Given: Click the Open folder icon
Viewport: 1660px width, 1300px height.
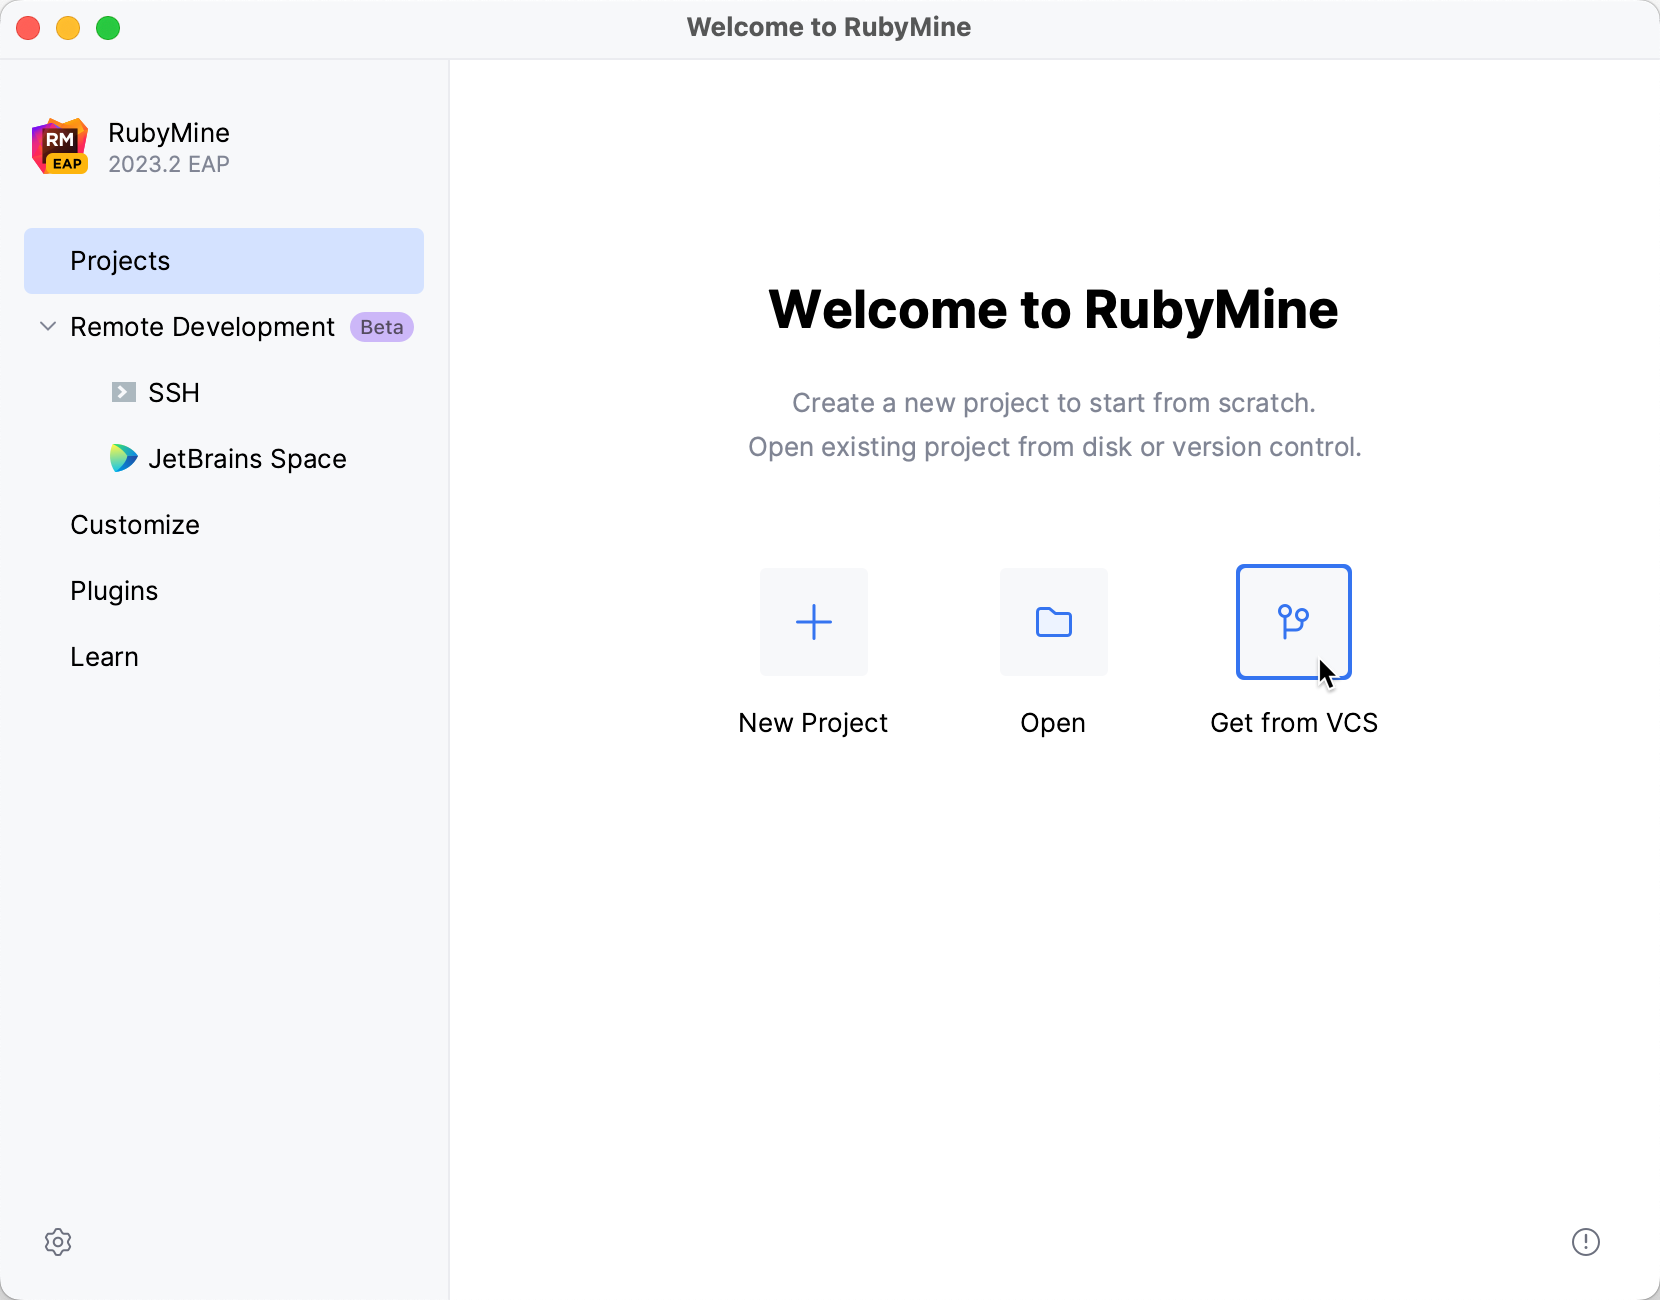Looking at the screenshot, I should [x=1053, y=621].
